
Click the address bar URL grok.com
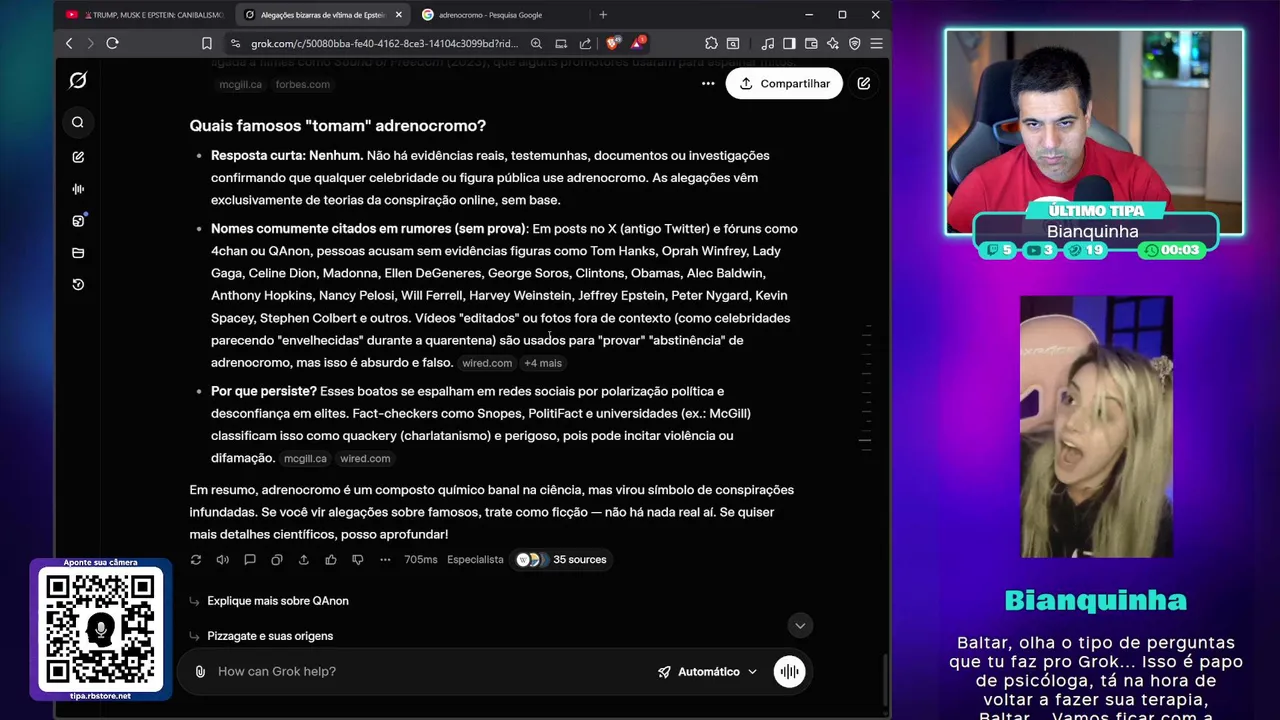point(385,43)
